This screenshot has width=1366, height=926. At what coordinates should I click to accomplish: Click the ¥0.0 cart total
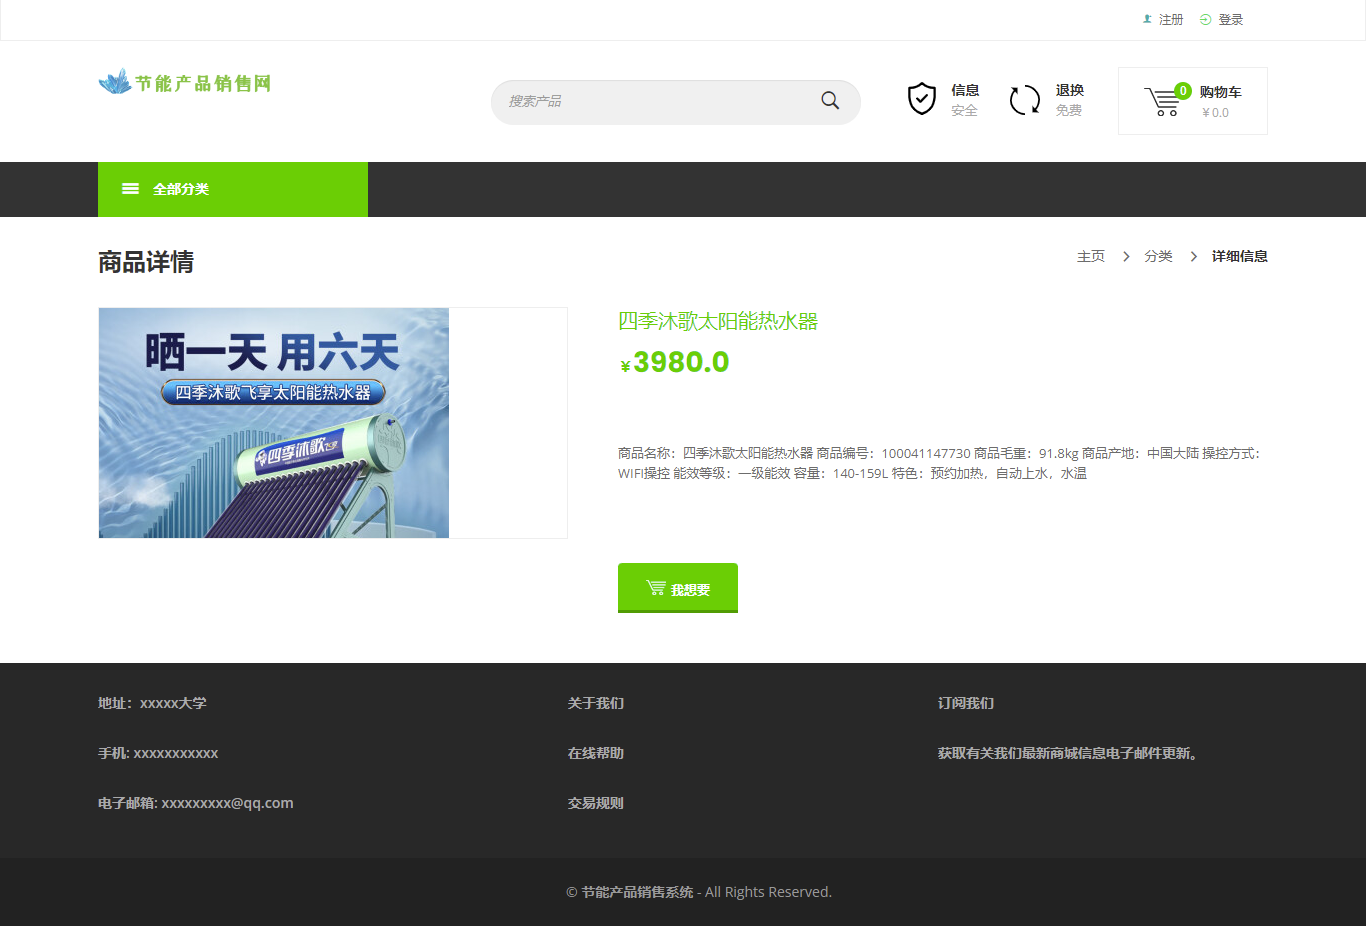coord(1215,113)
